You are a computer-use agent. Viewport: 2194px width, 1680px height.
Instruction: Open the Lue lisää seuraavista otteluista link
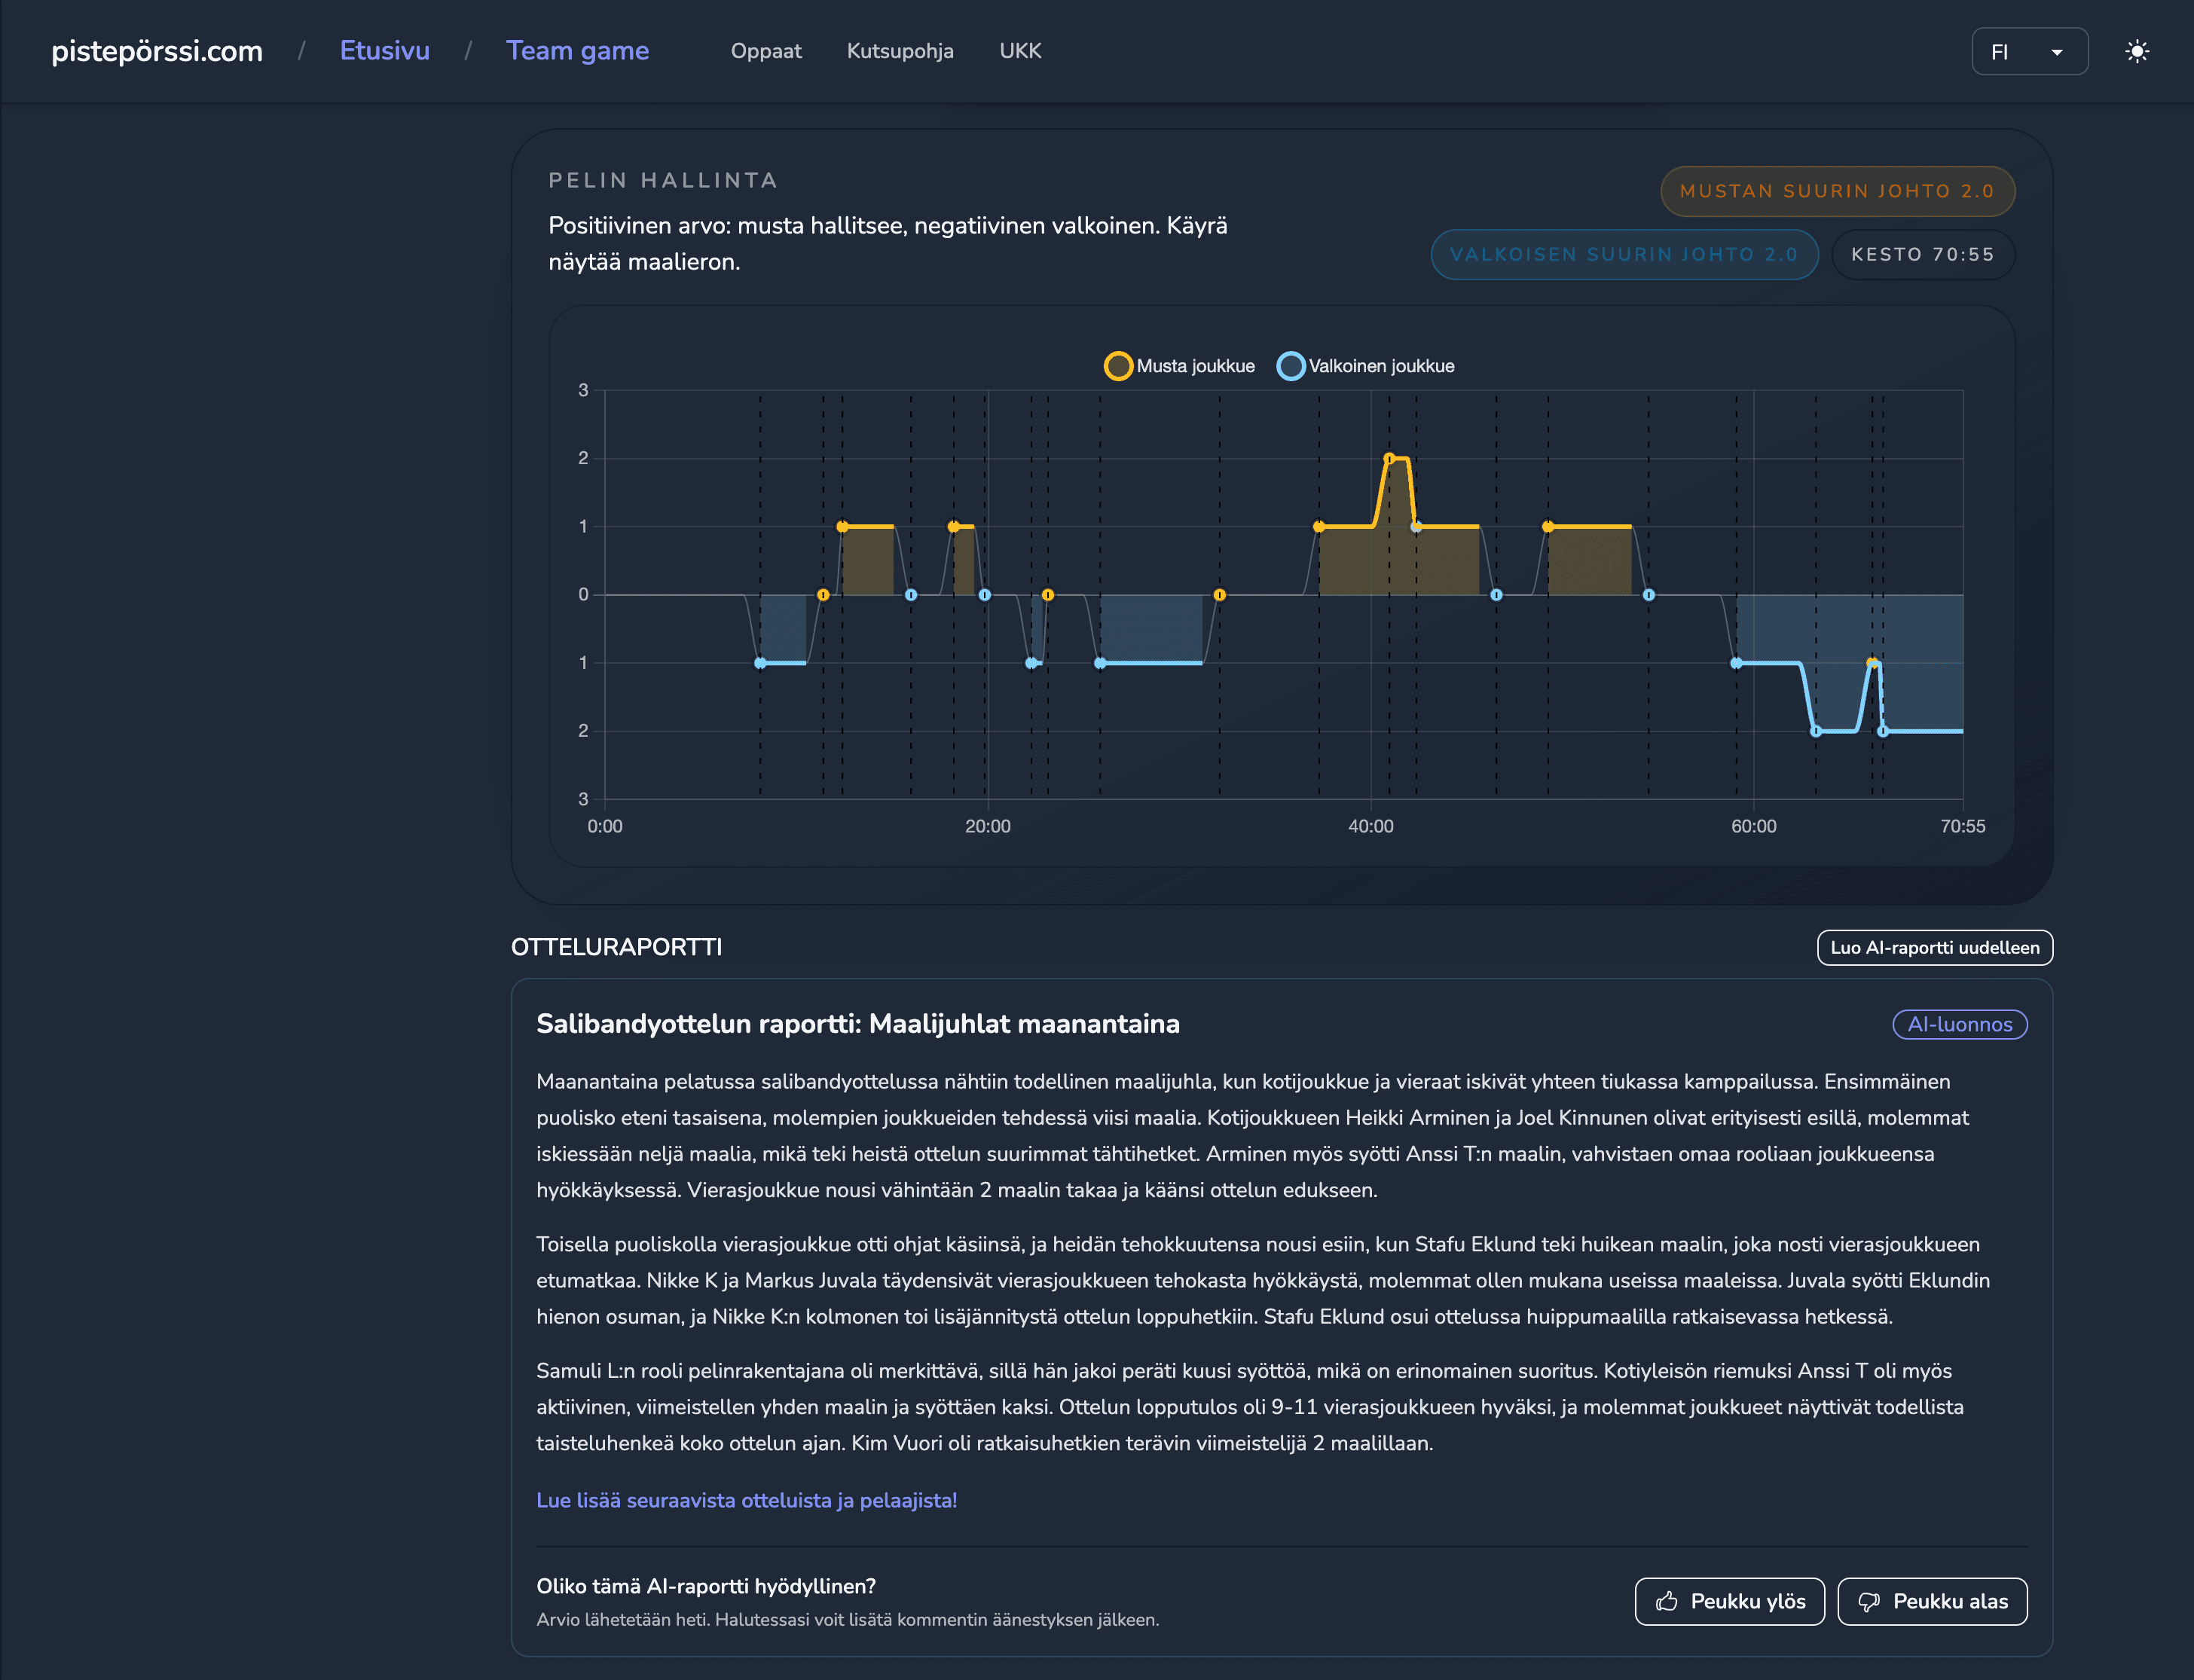[x=746, y=1500]
